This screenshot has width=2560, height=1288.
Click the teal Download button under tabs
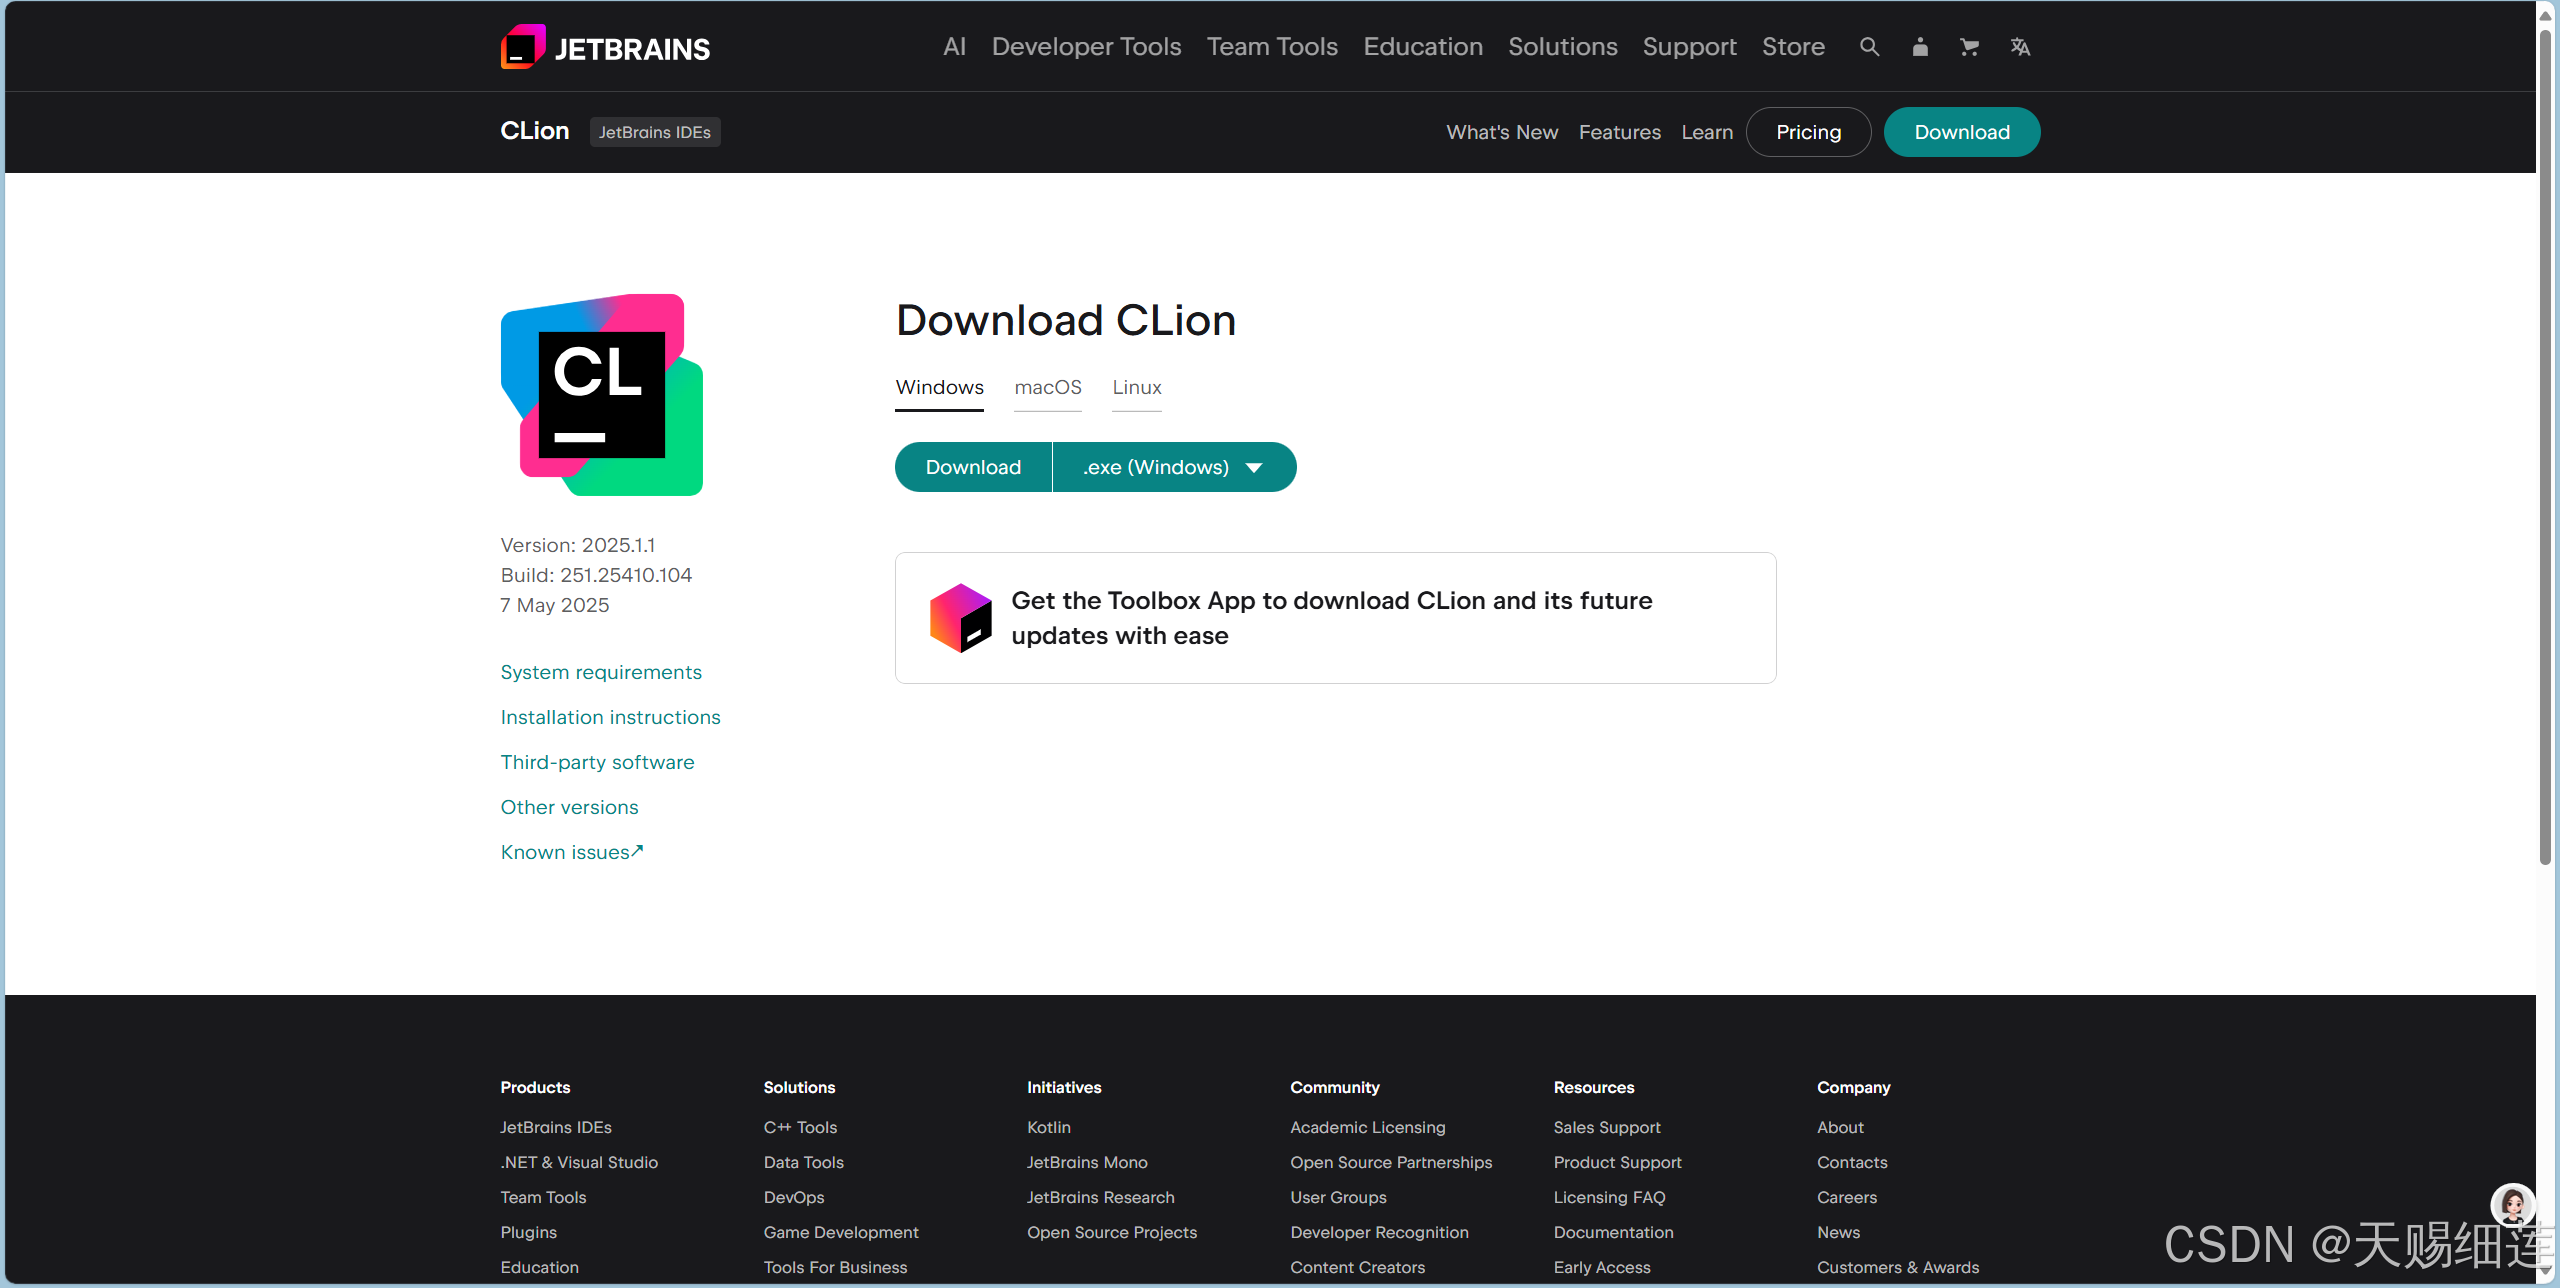pos(973,467)
